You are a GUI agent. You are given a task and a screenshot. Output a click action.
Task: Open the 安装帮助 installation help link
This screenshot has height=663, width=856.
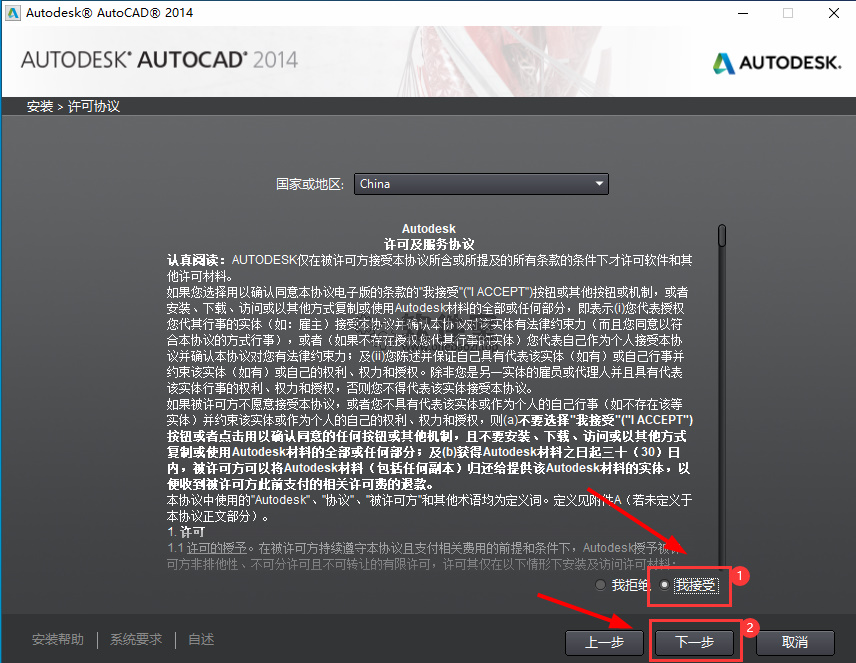(58, 640)
